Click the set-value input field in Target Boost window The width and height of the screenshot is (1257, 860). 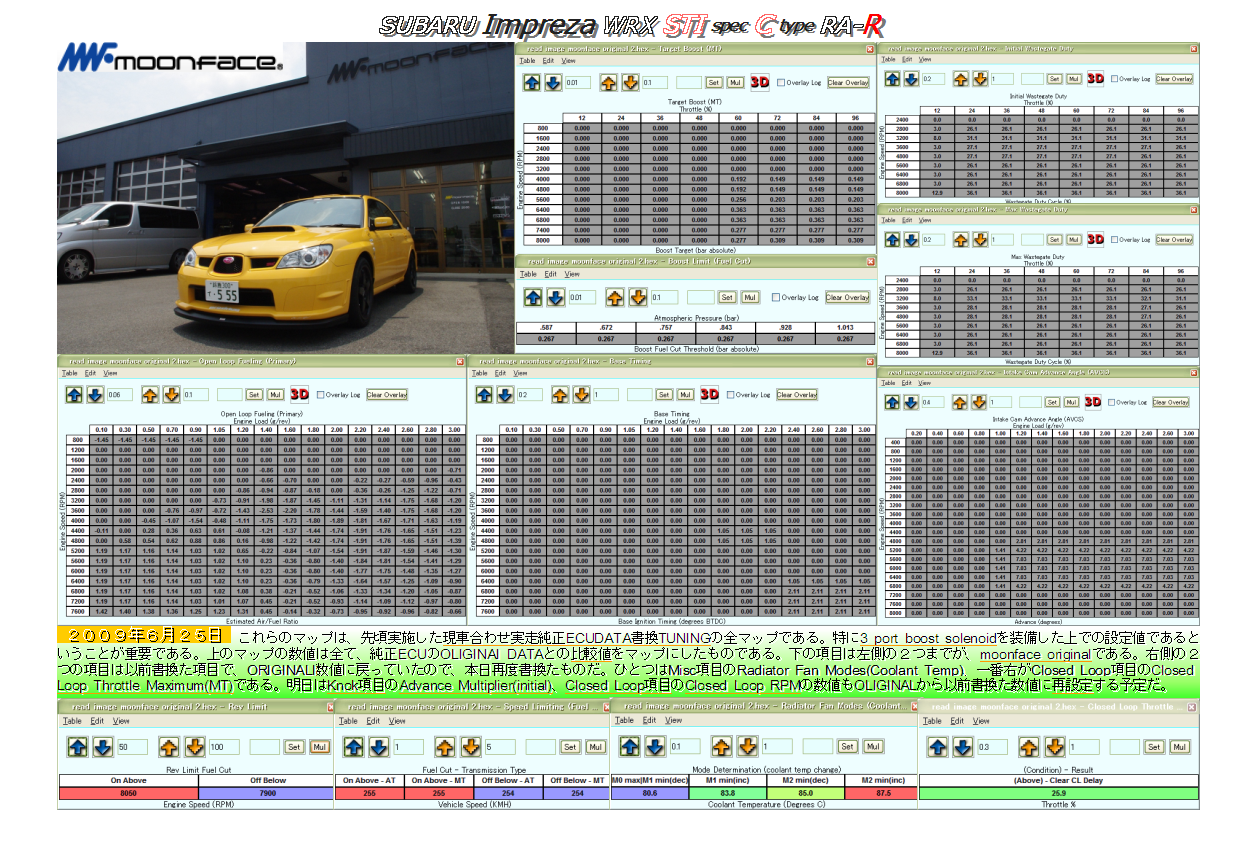coord(689,83)
